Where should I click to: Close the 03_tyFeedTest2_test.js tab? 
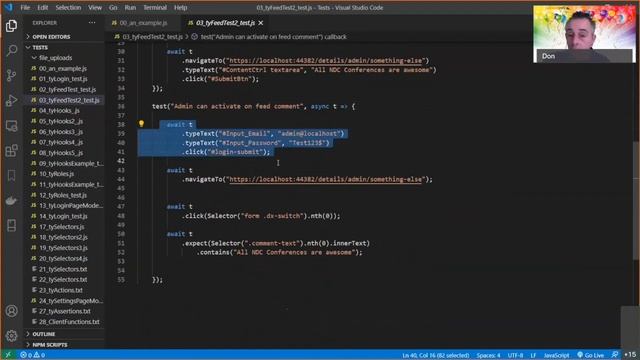coord(261,23)
